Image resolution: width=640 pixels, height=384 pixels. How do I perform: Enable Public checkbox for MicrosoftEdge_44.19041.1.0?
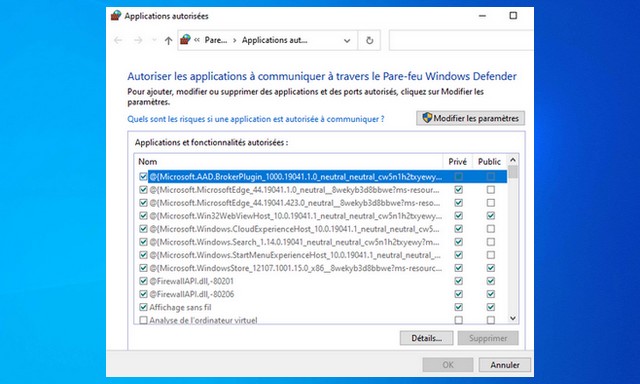point(491,190)
